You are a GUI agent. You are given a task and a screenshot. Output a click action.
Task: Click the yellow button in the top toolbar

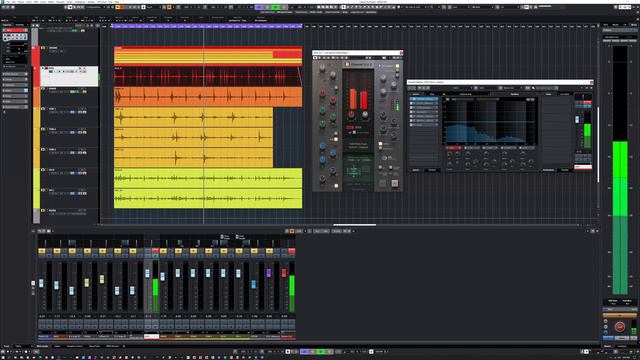(x=118, y=7)
